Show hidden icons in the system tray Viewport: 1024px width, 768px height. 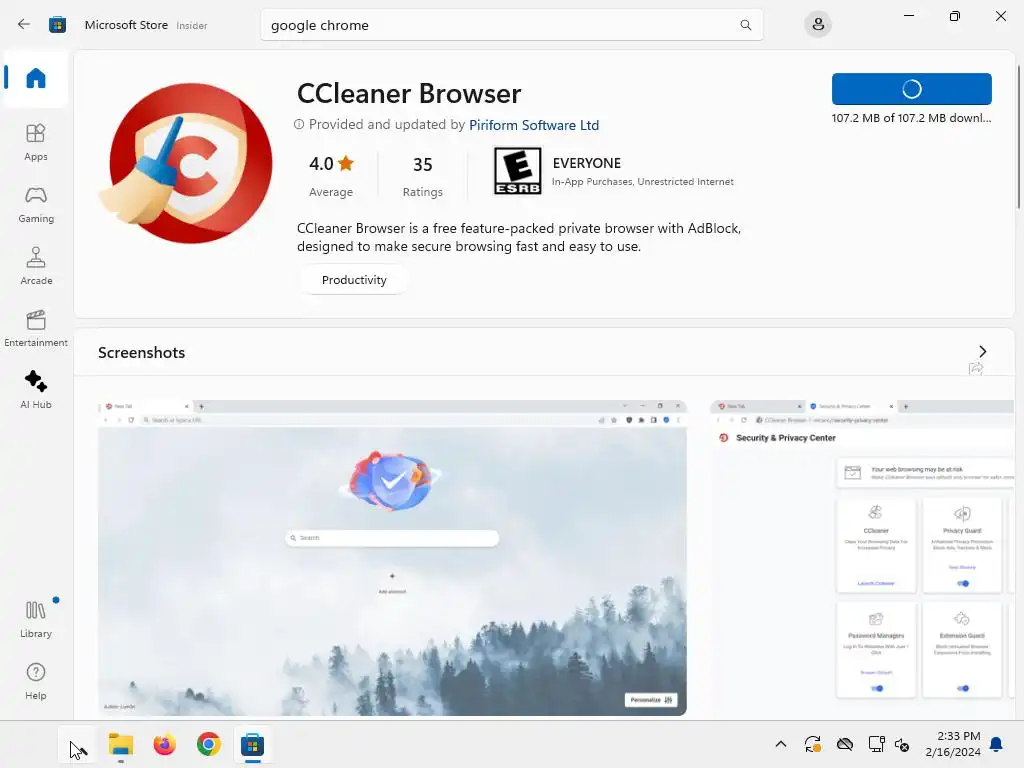[x=780, y=744]
